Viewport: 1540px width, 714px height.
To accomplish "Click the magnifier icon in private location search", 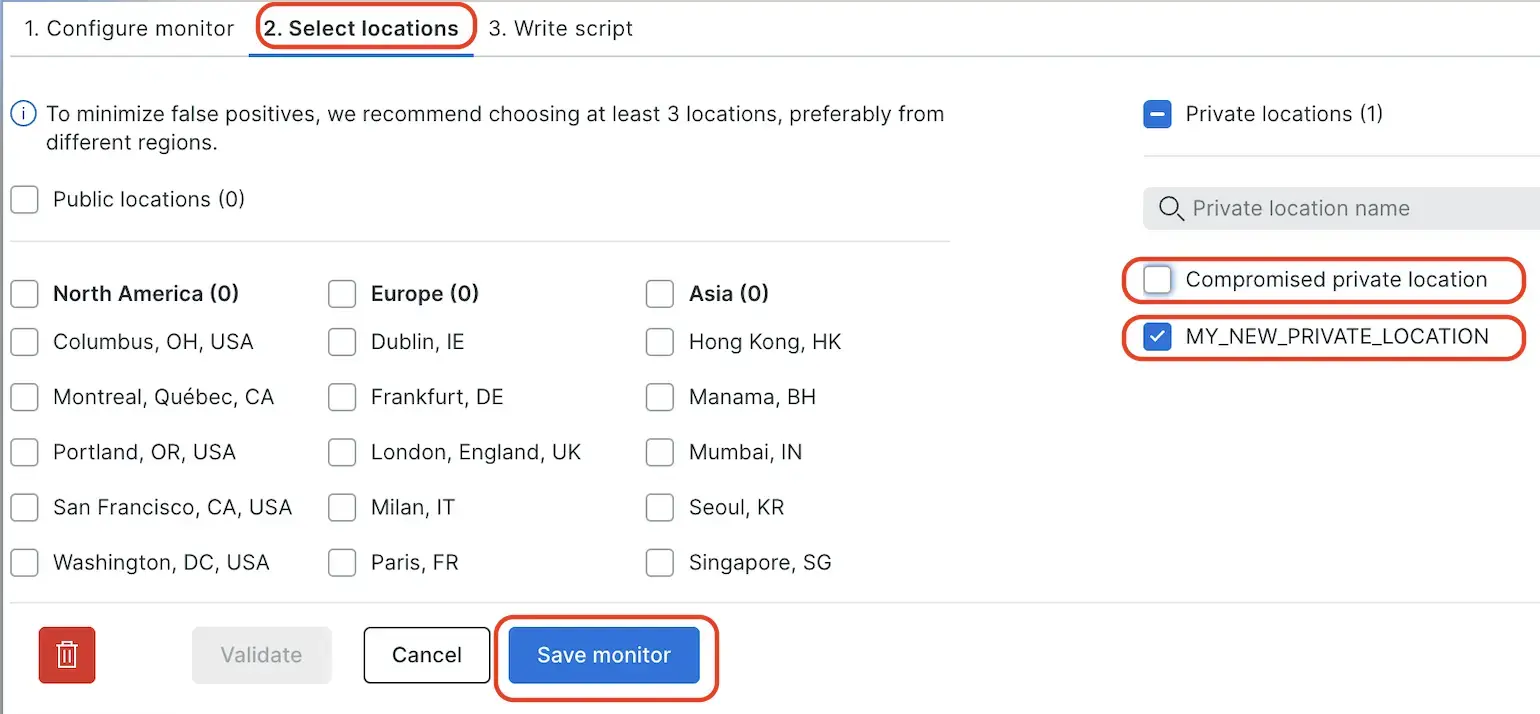I will click(x=1170, y=208).
